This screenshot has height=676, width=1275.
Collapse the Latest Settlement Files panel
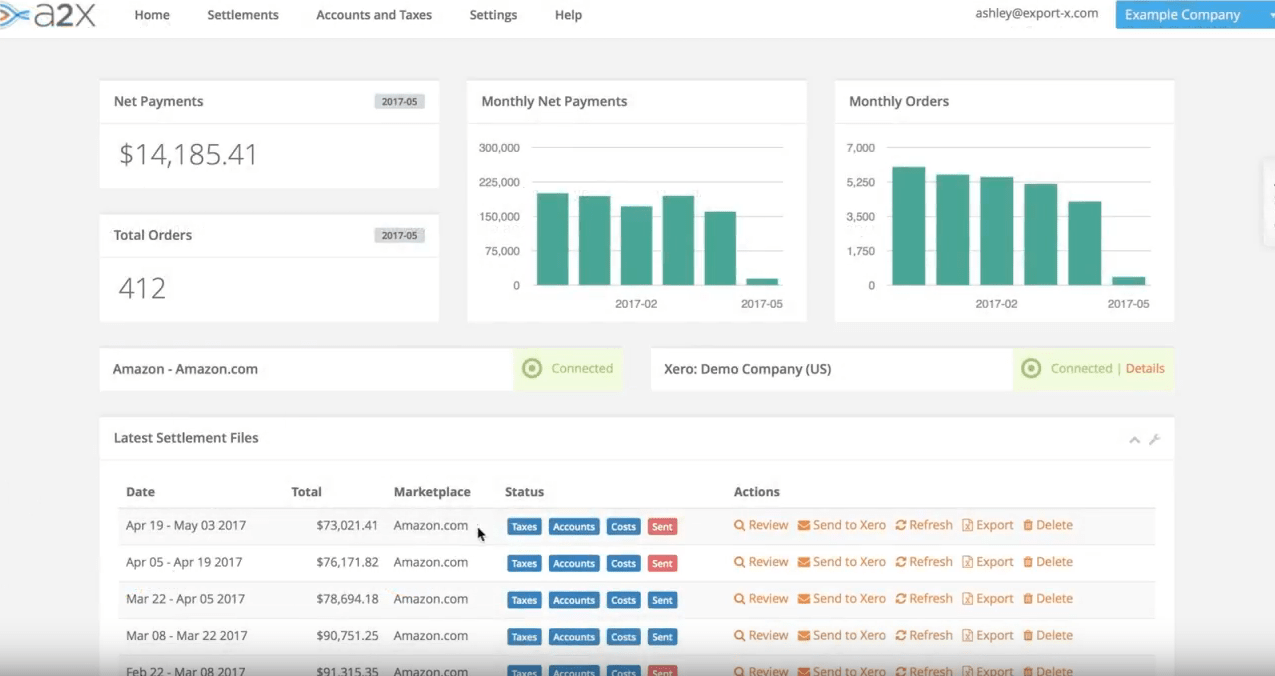[1134, 440]
